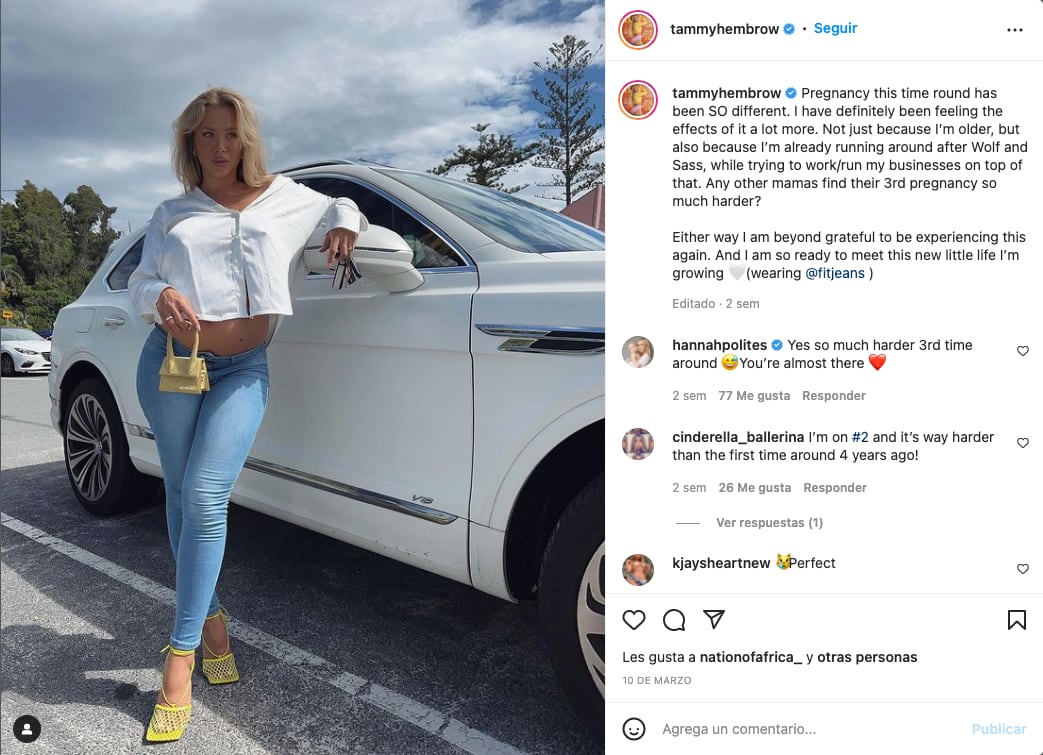1043x755 pixels.
Task: Open the #2 hashtag link
Action: pyautogui.click(x=860, y=437)
